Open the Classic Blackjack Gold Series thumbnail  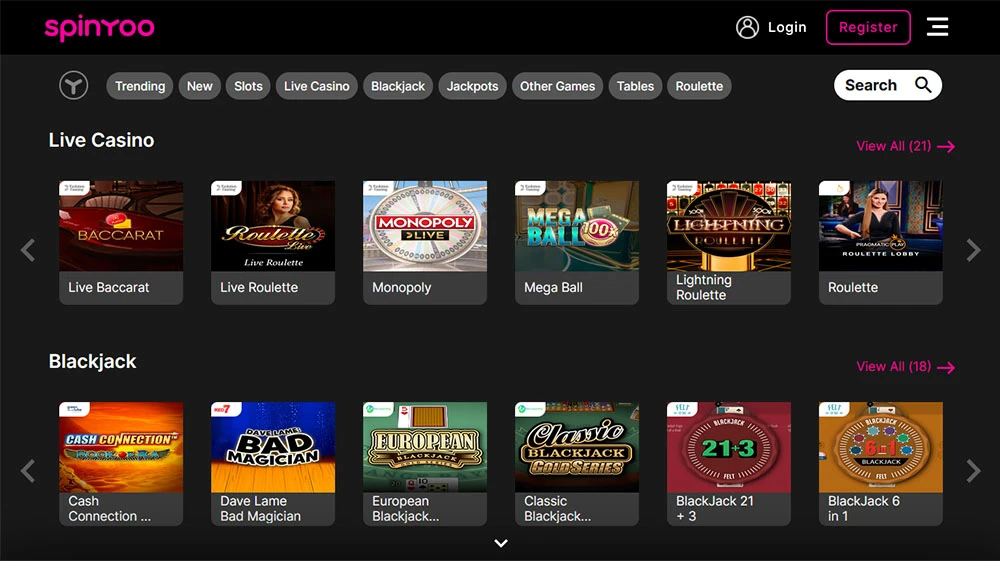(x=577, y=447)
